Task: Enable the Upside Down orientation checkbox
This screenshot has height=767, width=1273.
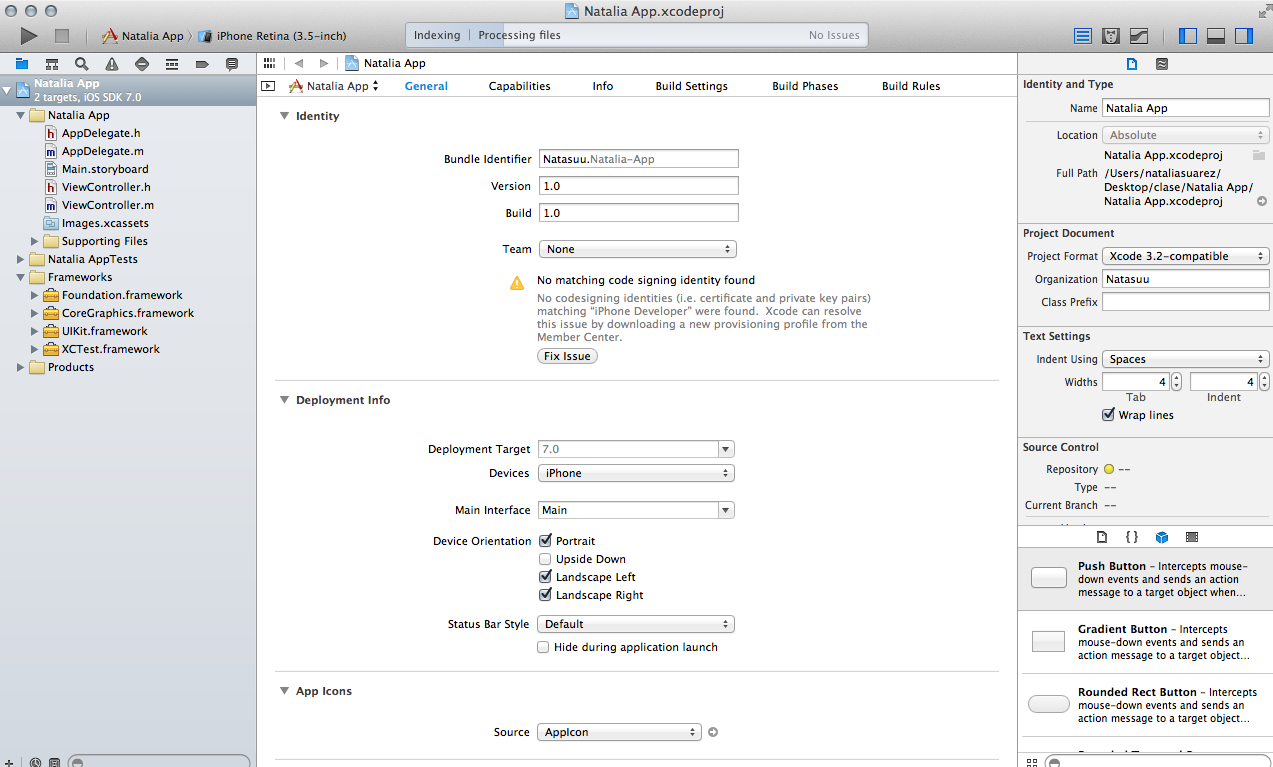Action: pos(545,559)
